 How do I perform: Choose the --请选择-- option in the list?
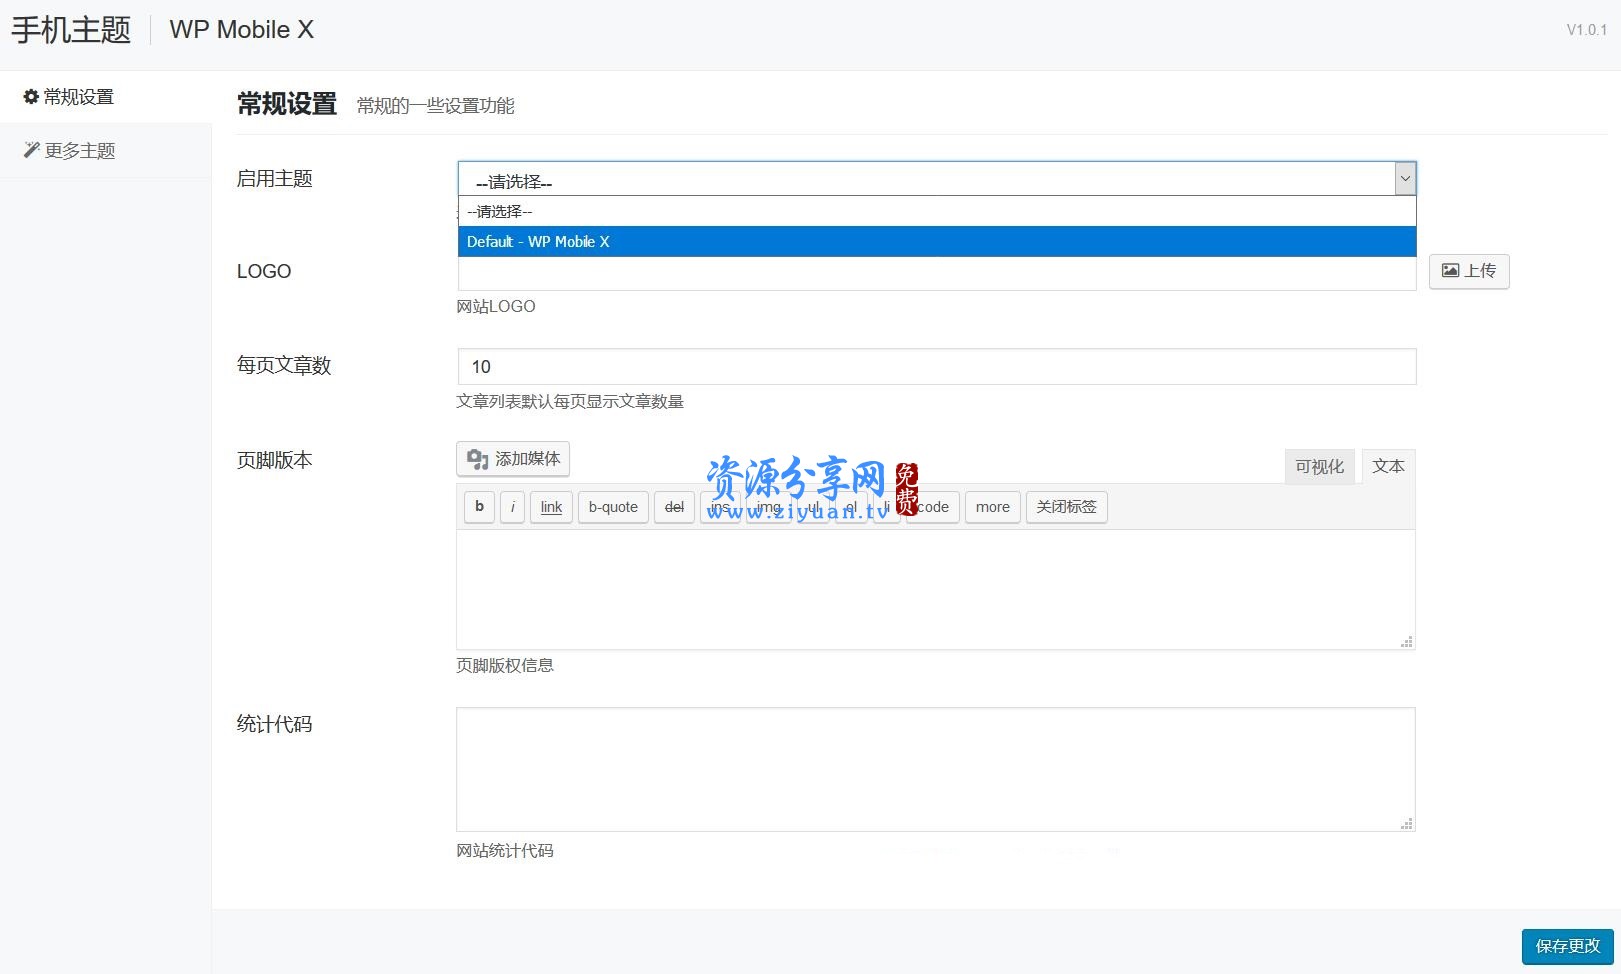pos(937,211)
